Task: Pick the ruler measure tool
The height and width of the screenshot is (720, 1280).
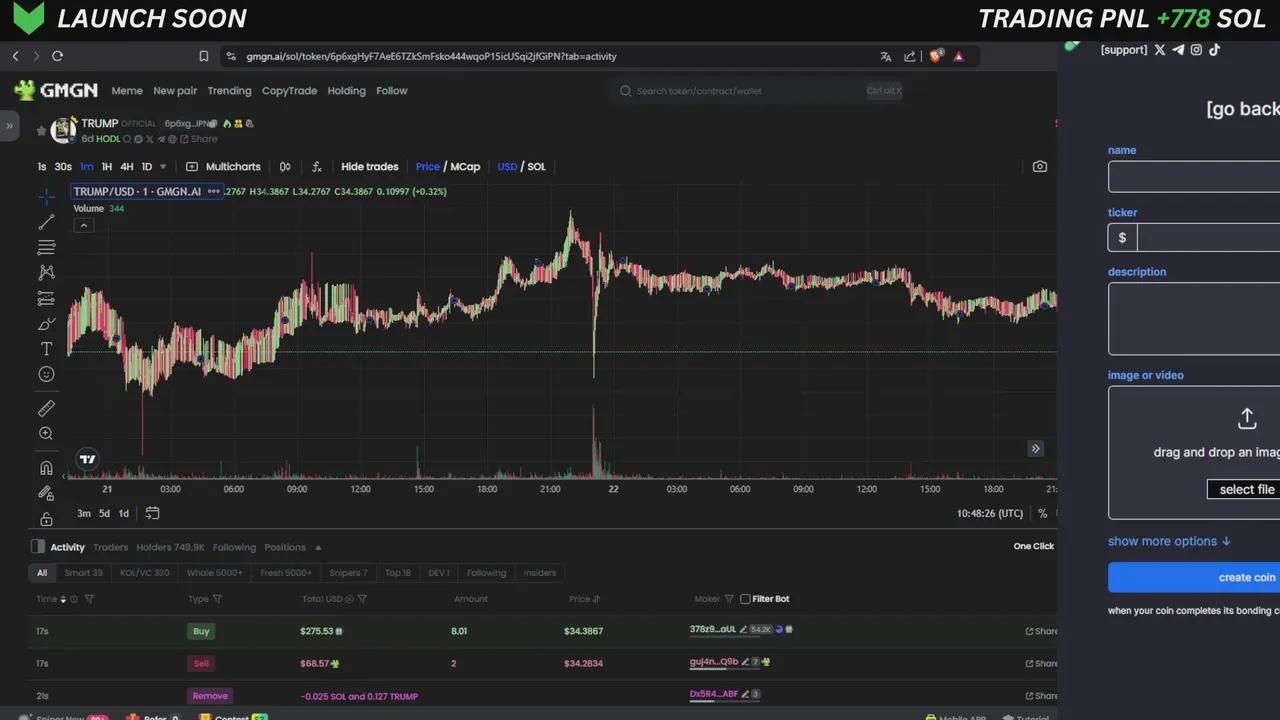Action: point(46,408)
